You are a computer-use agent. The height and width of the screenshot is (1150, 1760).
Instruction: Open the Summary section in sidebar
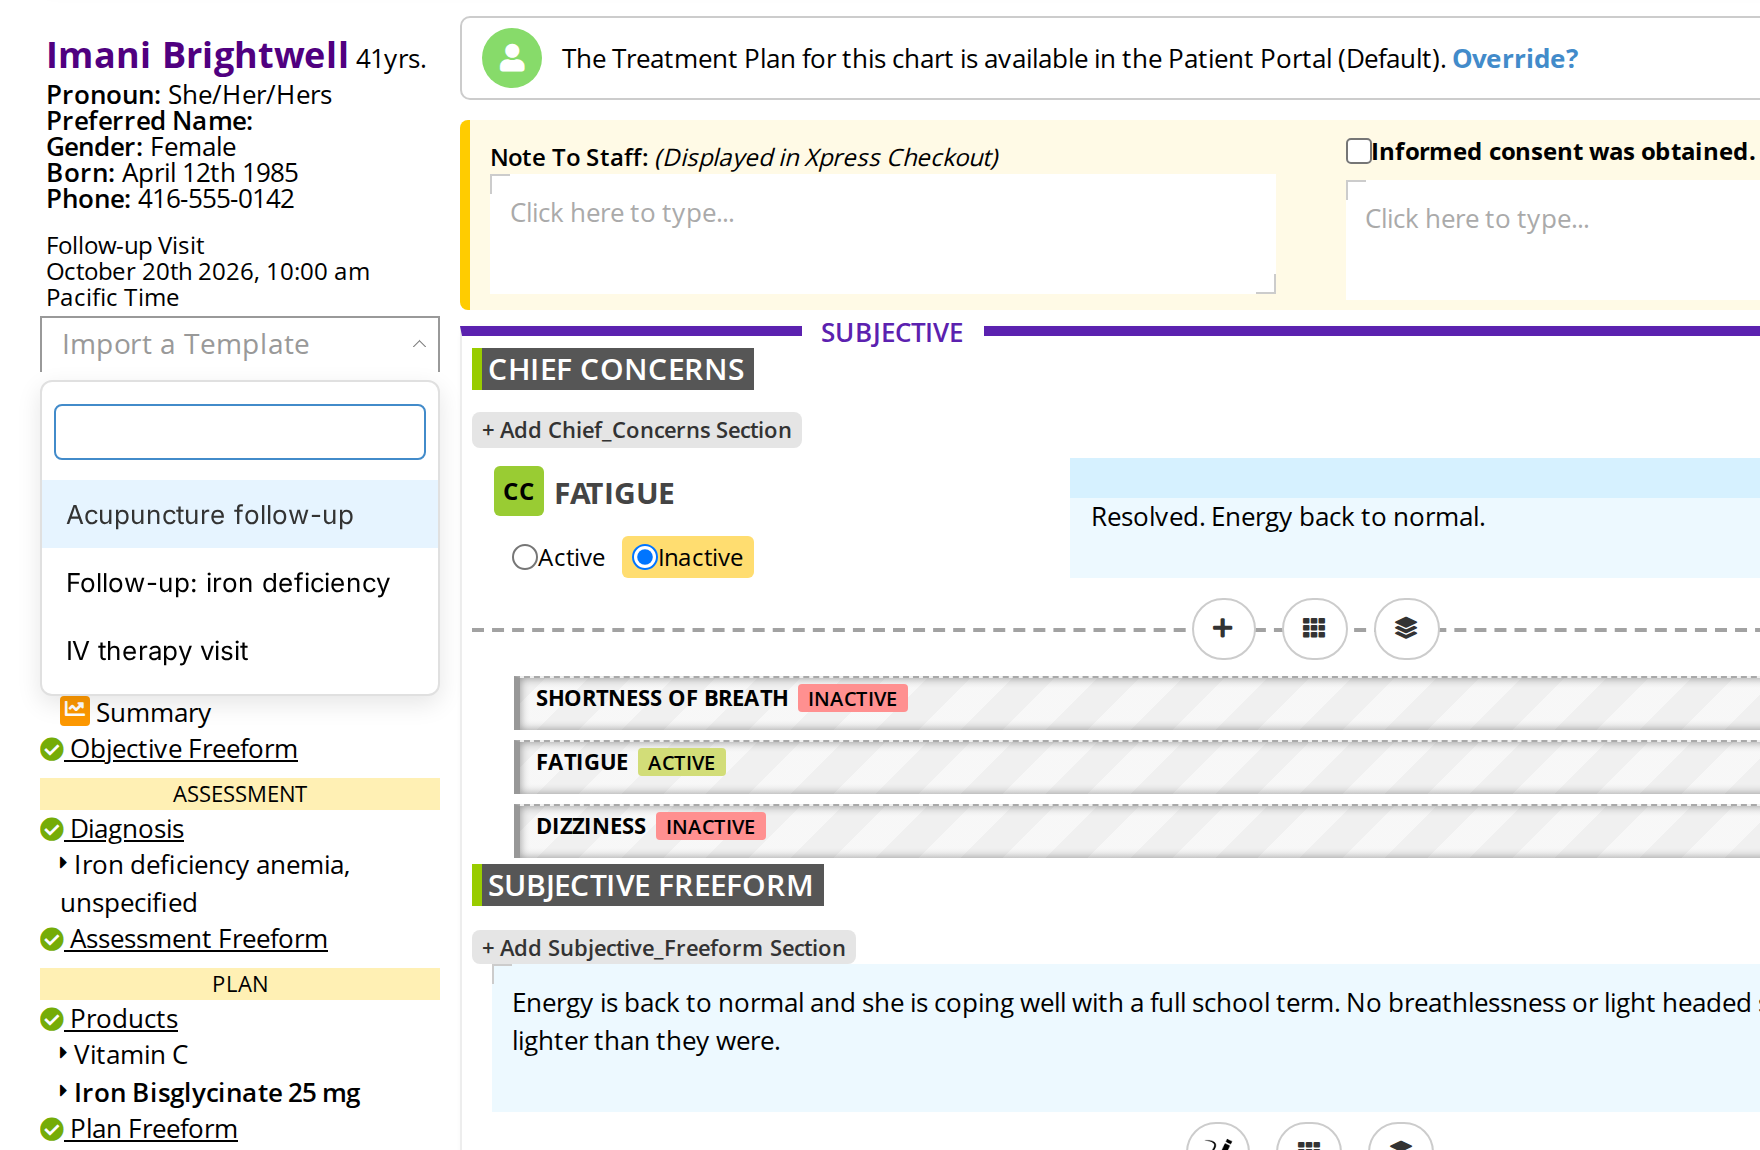(153, 712)
